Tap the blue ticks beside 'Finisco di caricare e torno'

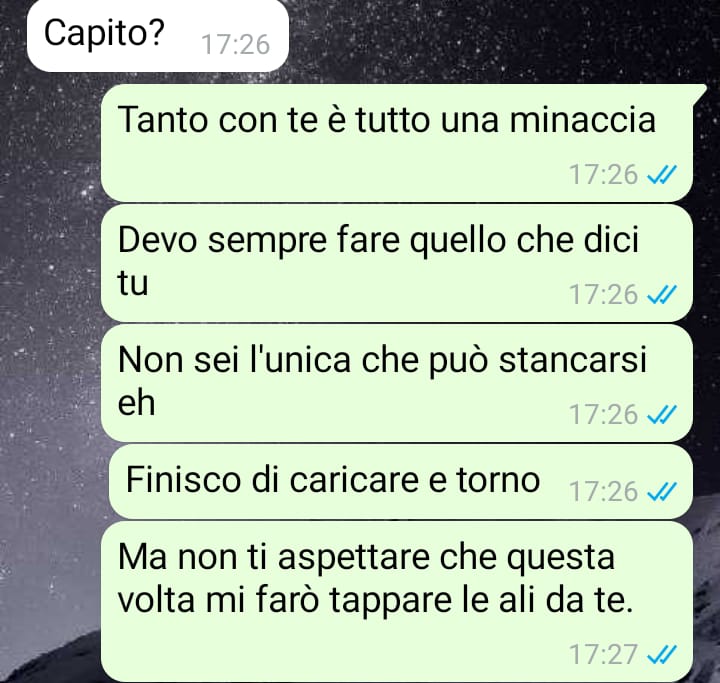pyautogui.click(x=661, y=492)
